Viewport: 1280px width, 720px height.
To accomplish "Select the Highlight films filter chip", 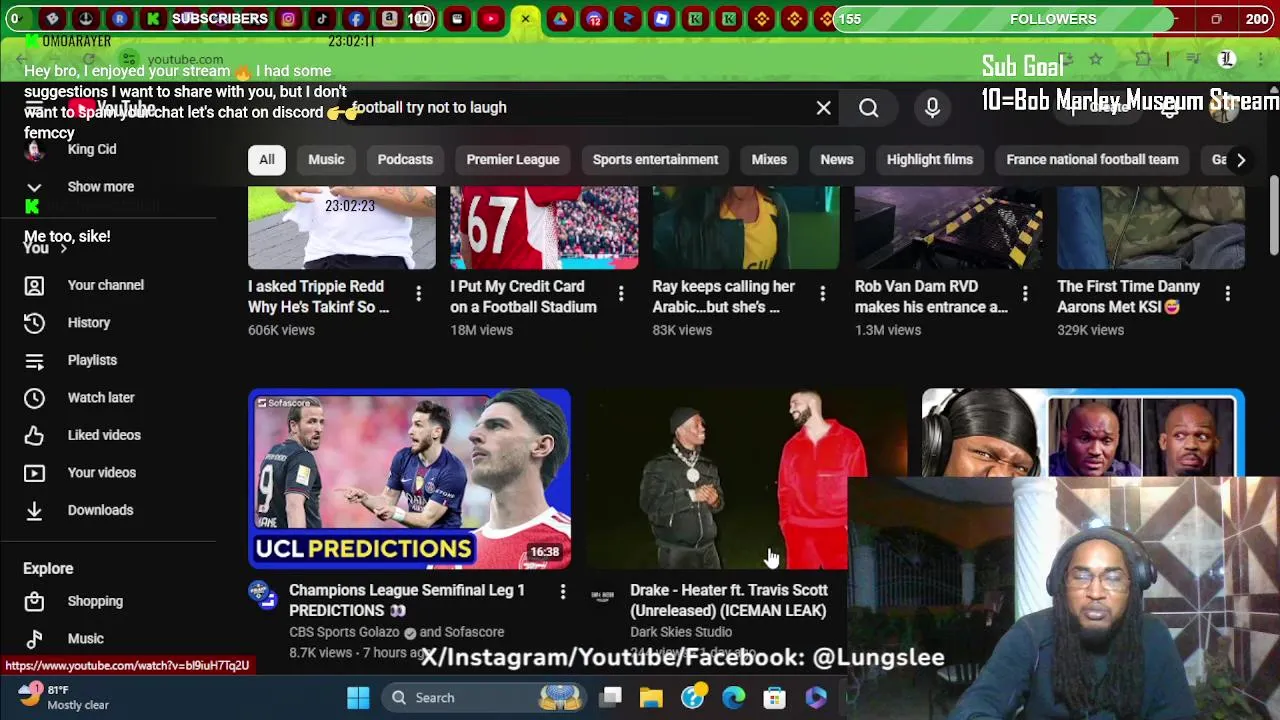I will [929, 160].
